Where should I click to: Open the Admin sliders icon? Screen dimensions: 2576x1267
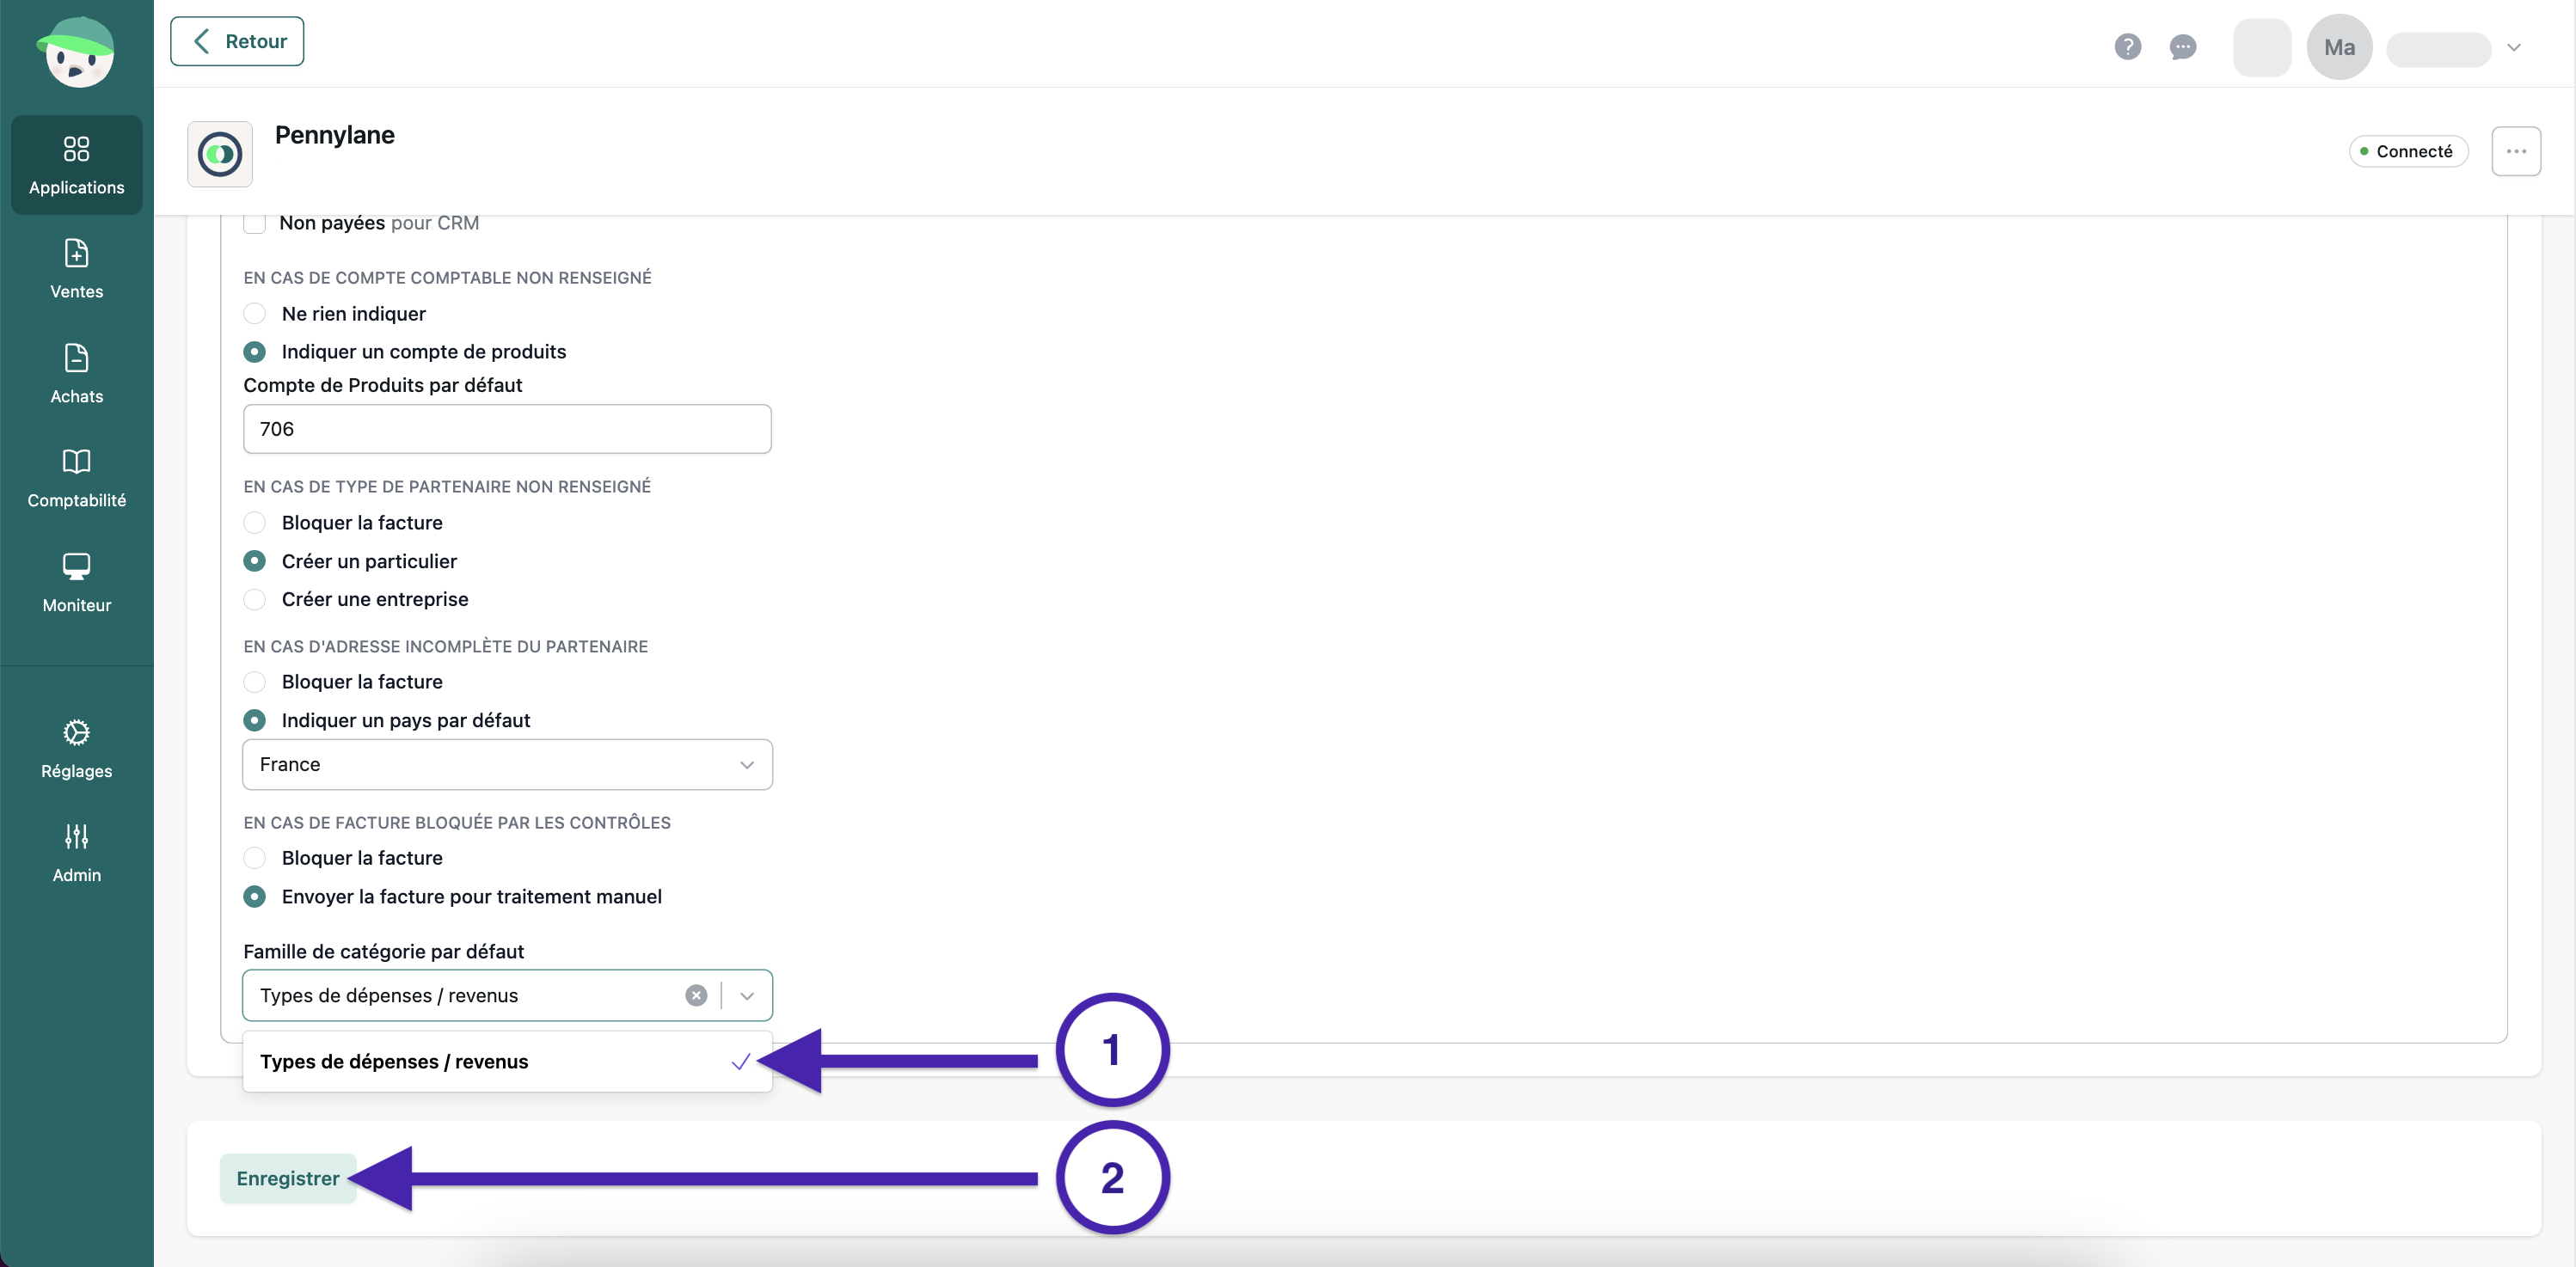(x=76, y=853)
